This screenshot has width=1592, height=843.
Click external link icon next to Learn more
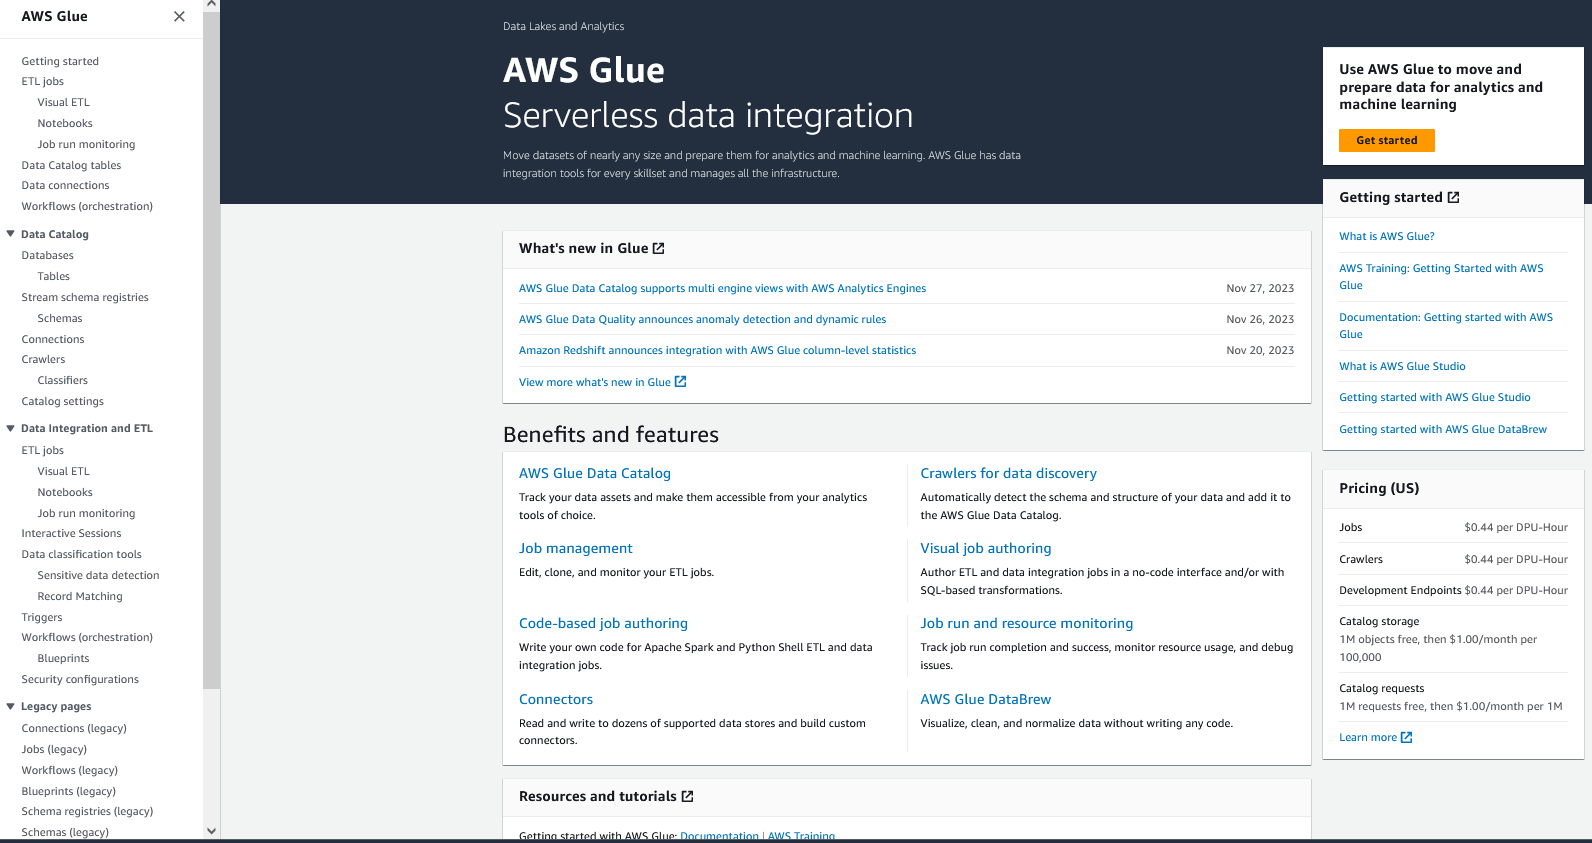tap(1406, 737)
